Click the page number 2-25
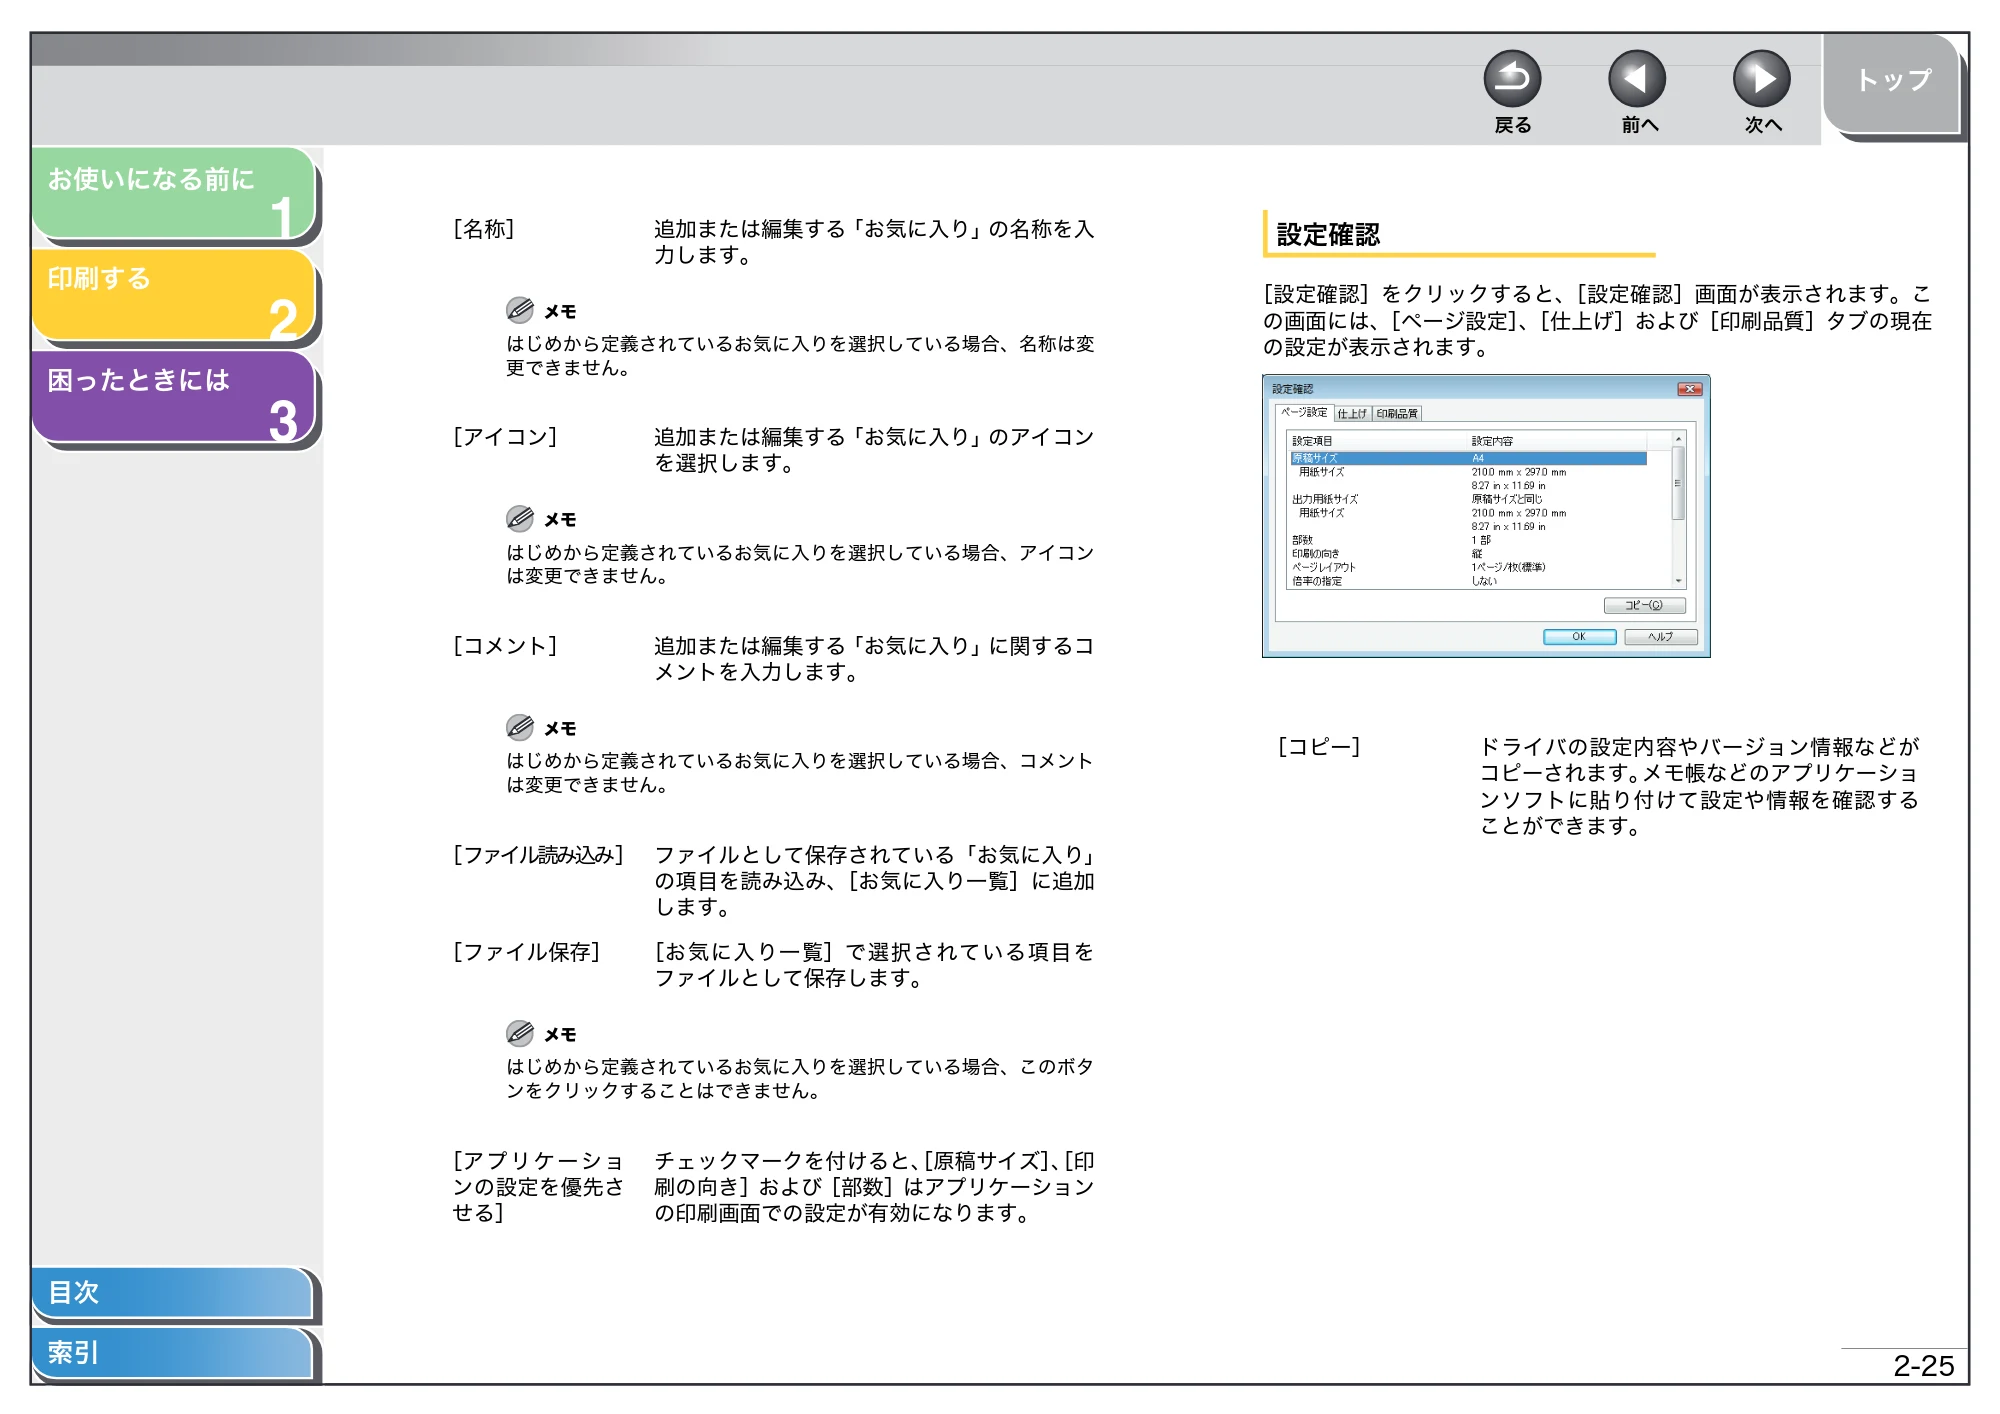This screenshot has width=2000, height=1414. point(1923,1366)
